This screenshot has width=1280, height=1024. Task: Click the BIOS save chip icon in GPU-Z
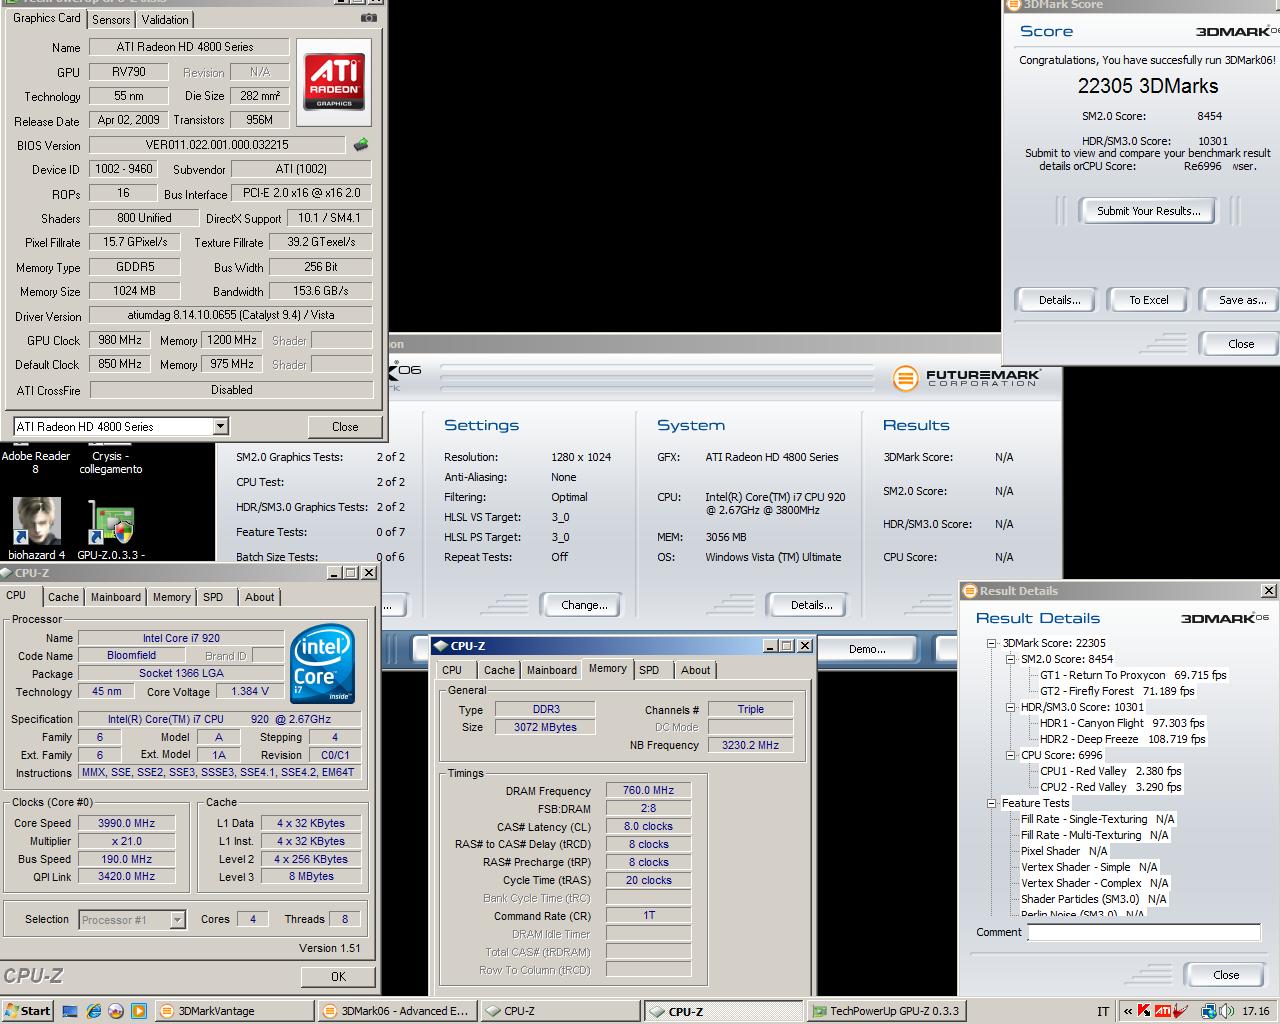(361, 145)
